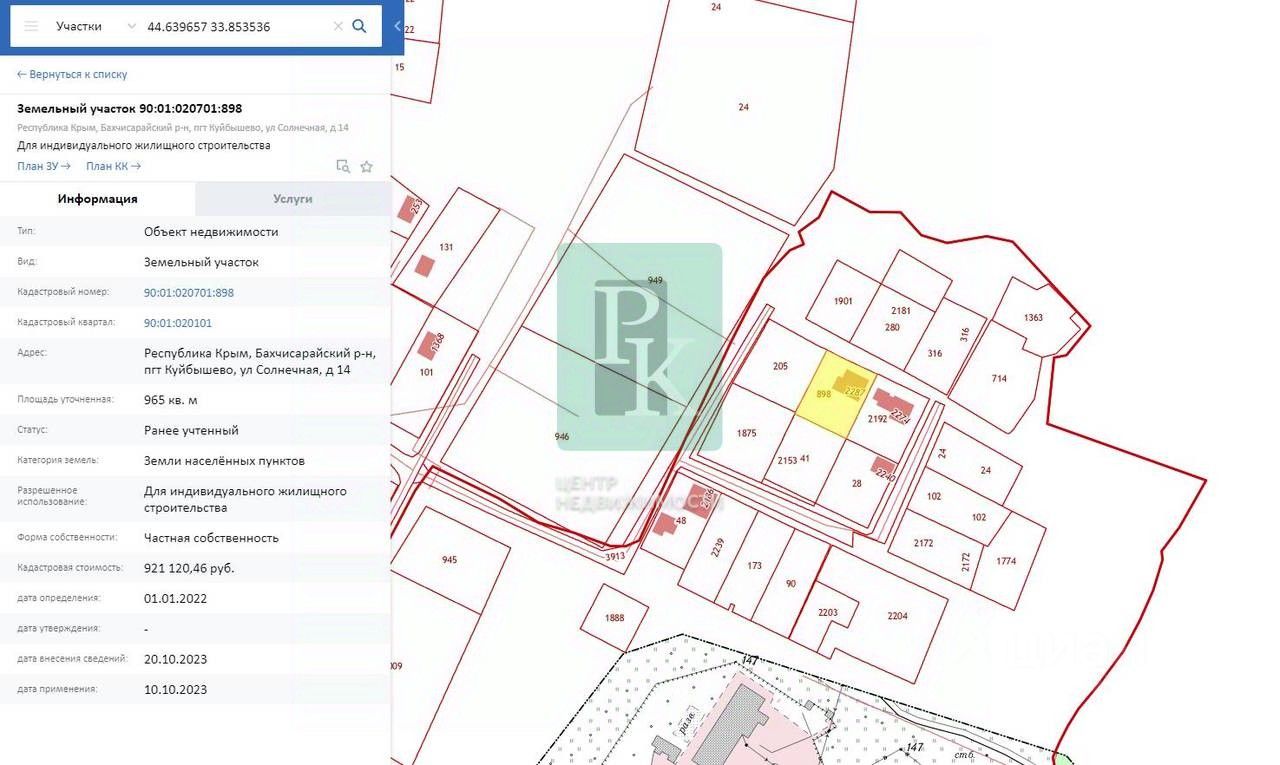Clear the search field with X icon
This screenshot has width=1280, height=765.
click(338, 26)
